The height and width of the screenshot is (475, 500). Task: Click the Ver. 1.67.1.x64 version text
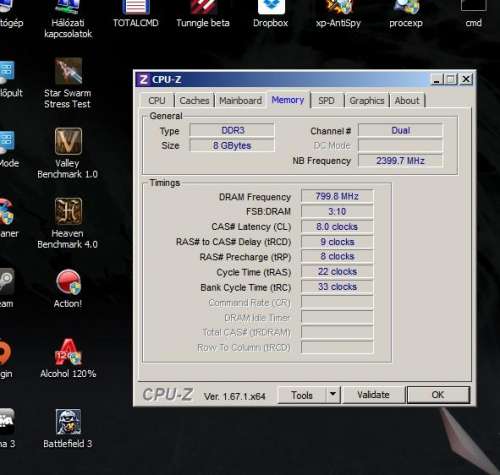235,396
